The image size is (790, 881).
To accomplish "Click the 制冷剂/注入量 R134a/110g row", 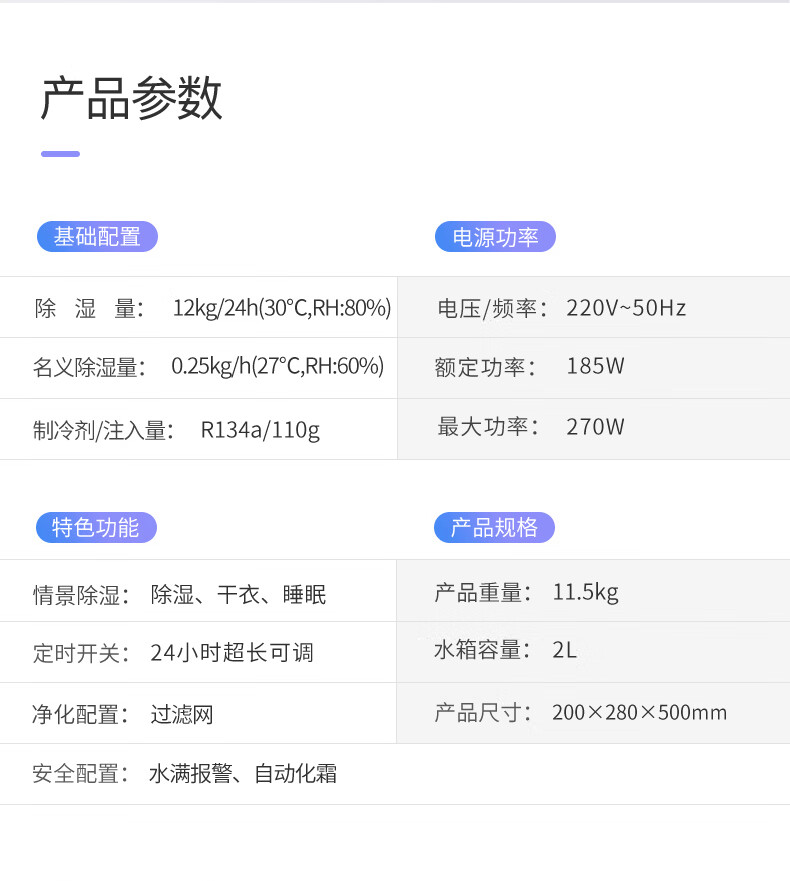I will click(198, 429).
